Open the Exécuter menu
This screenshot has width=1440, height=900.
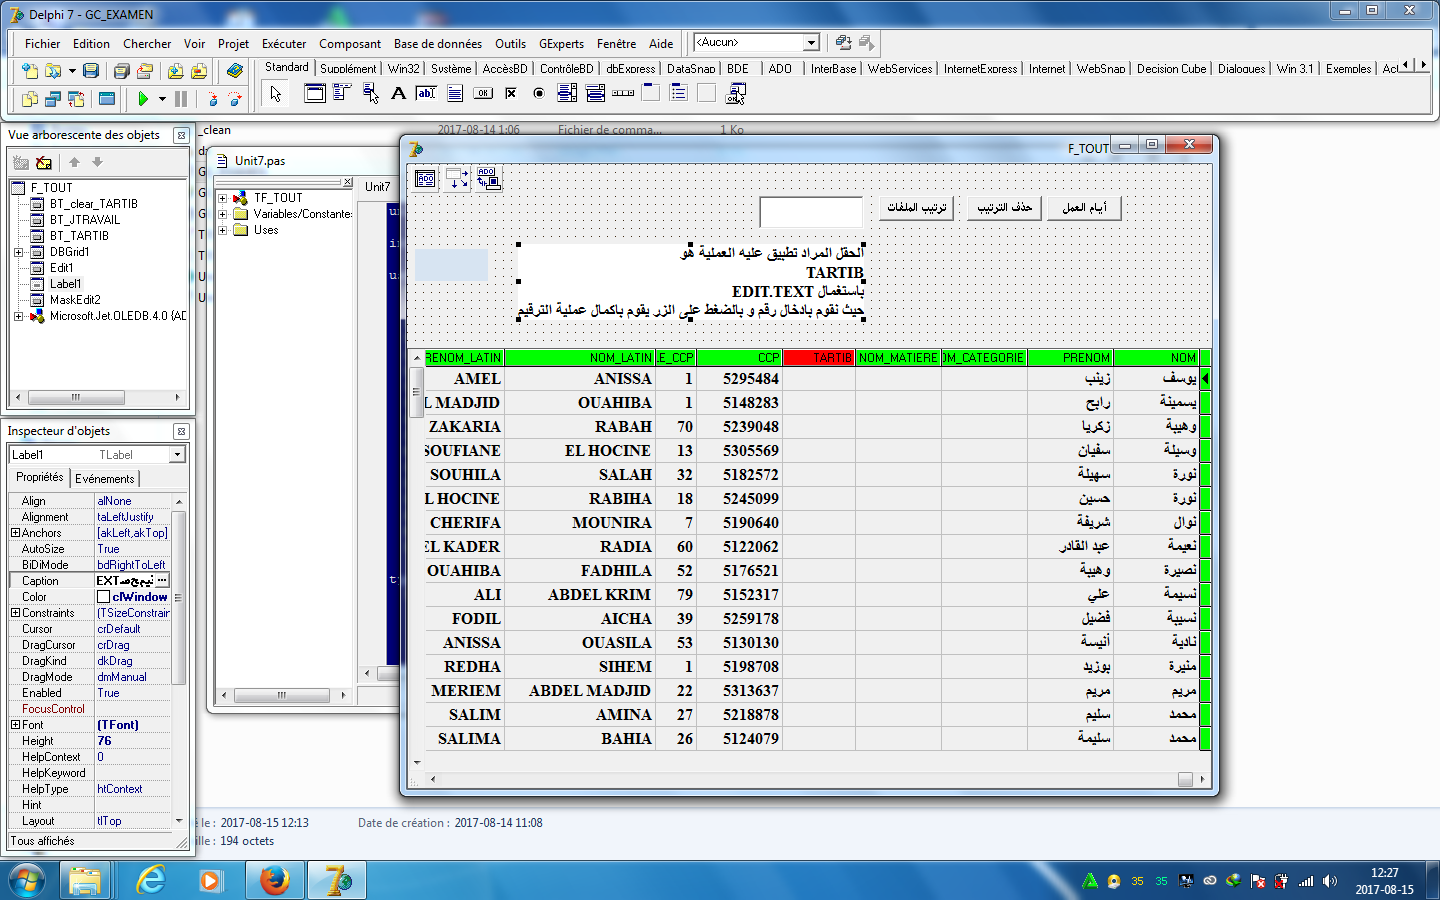tap(284, 44)
